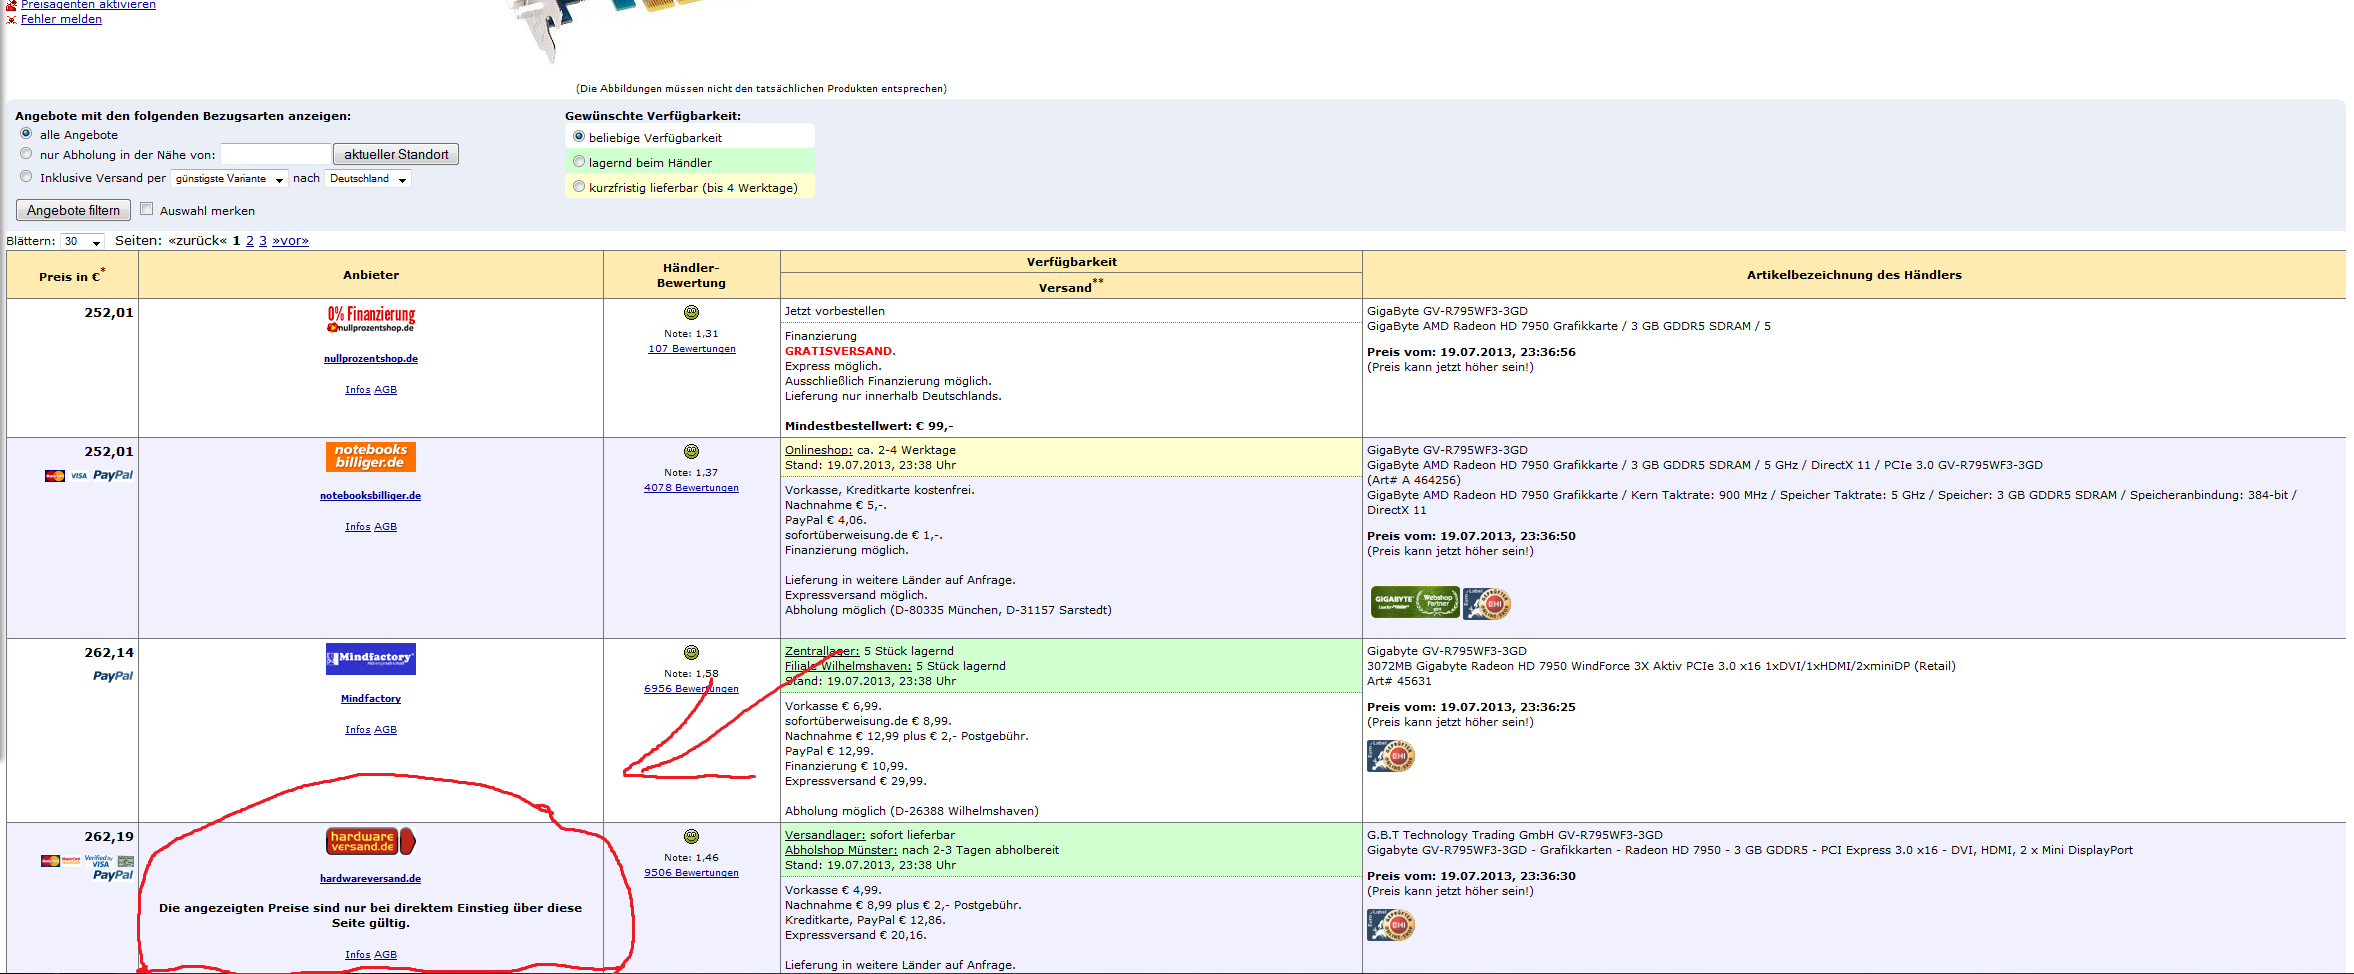
Task: Click the EHI seal in the notebooksbilliger row
Action: tap(1487, 603)
